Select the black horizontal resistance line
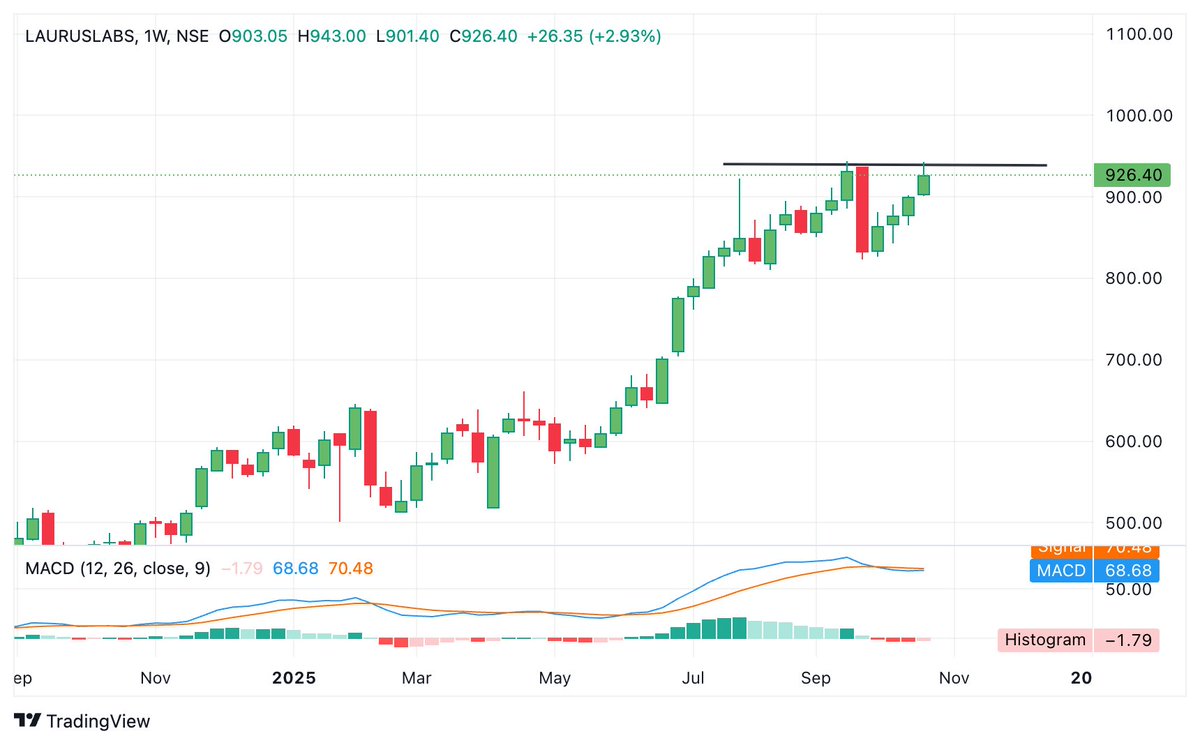 tap(885, 164)
